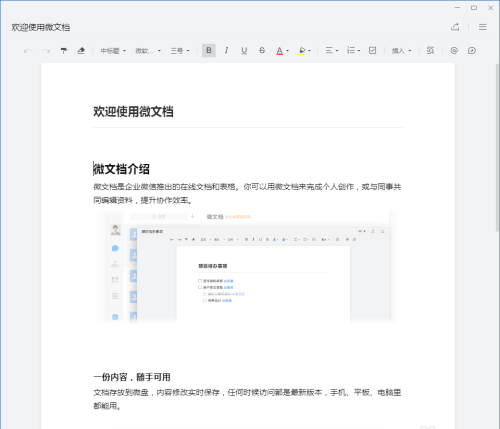Open the 三号 font size dropdown
Screen dimensions: 500x429
coord(180,51)
